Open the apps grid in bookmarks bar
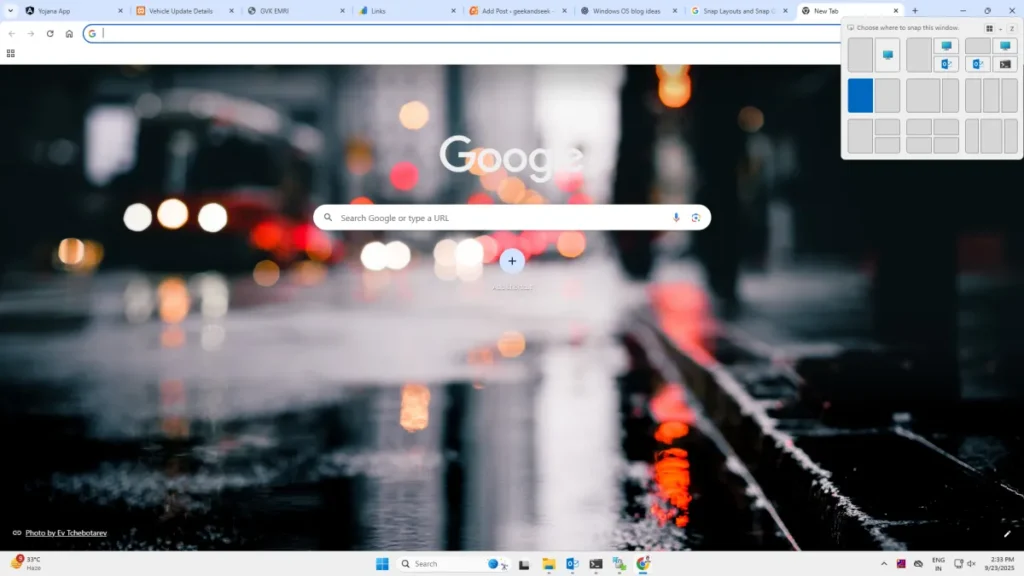Viewport: 1024px width, 576px height. [x=11, y=53]
